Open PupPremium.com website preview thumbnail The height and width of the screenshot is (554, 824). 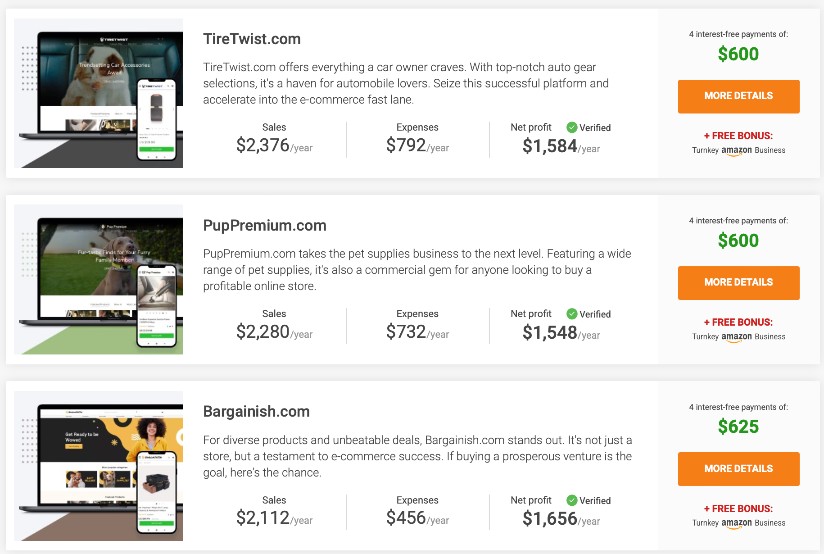coord(99,280)
